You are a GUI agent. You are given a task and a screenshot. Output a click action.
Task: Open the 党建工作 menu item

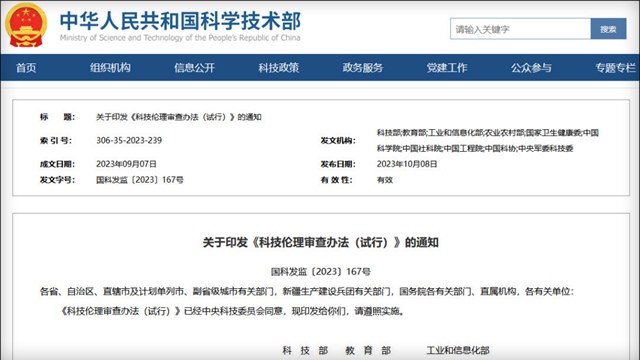pos(447,68)
